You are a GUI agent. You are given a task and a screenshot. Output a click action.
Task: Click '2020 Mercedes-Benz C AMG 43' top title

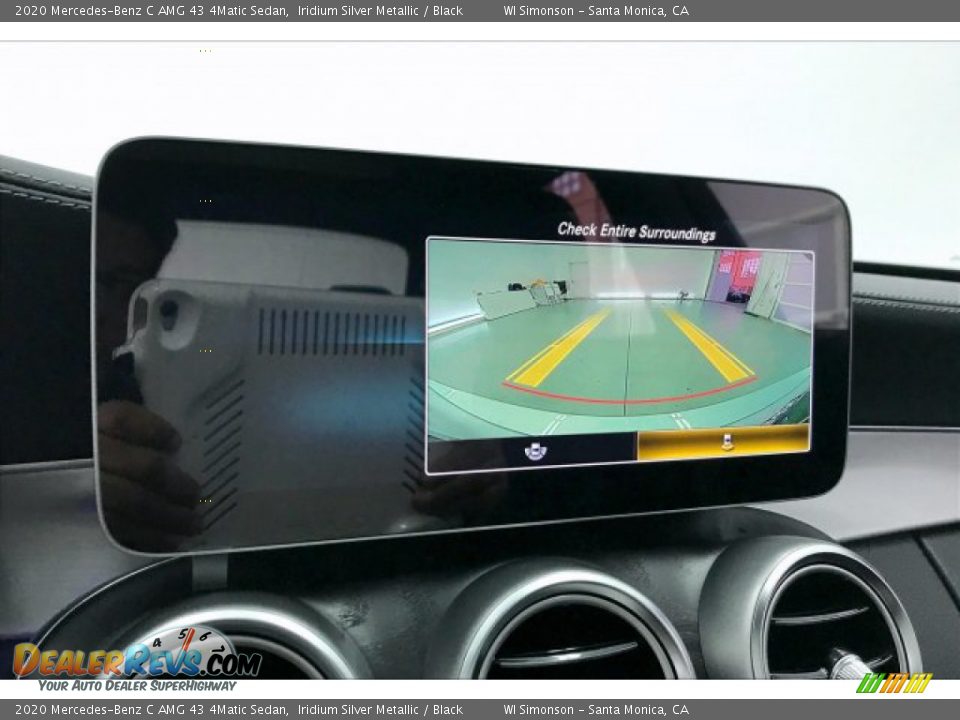tap(151, 11)
